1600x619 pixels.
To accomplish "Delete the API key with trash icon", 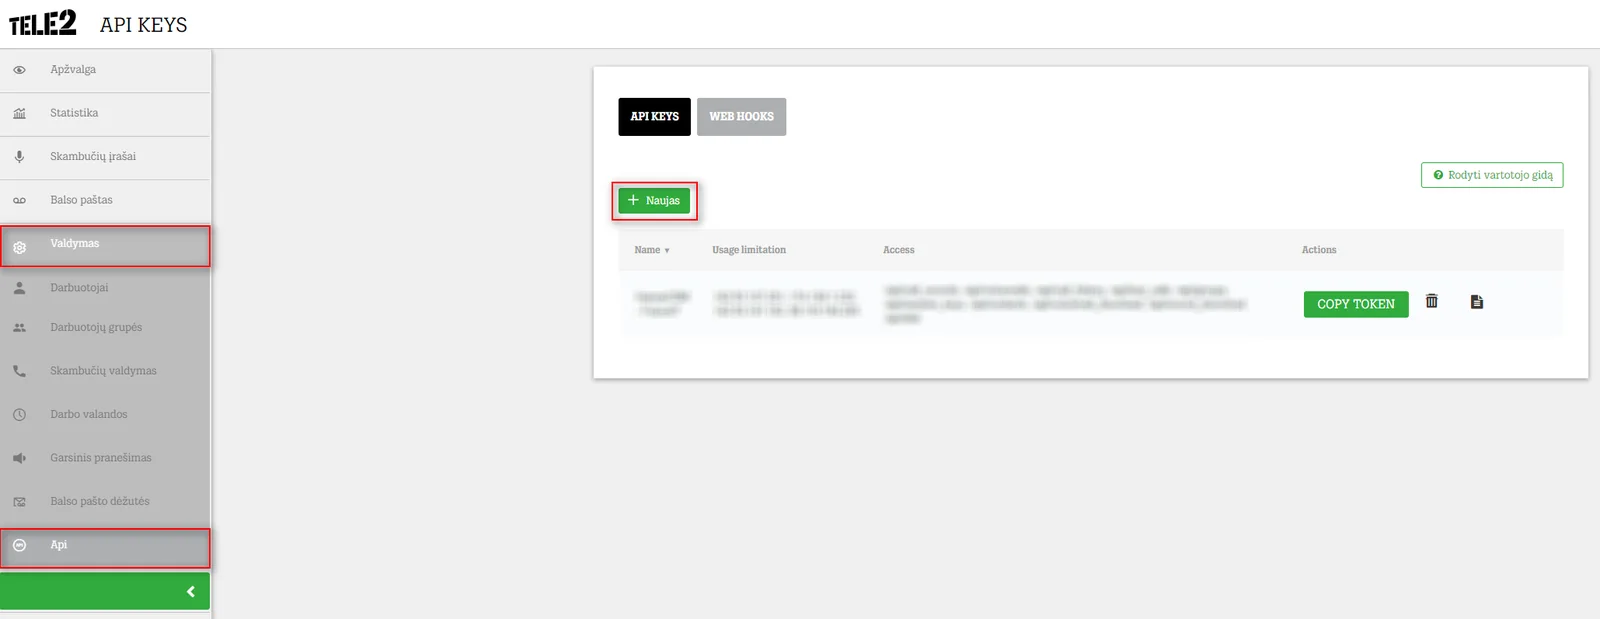I will click(1432, 301).
